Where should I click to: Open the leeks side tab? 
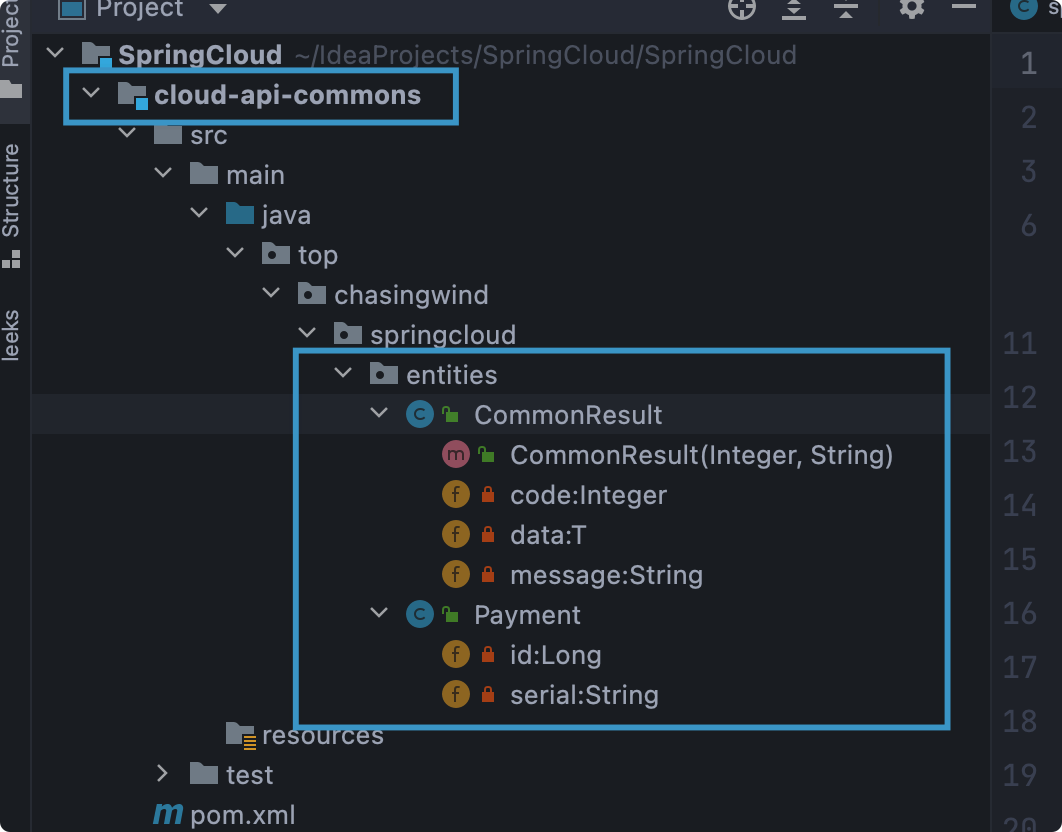click(x=11, y=335)
